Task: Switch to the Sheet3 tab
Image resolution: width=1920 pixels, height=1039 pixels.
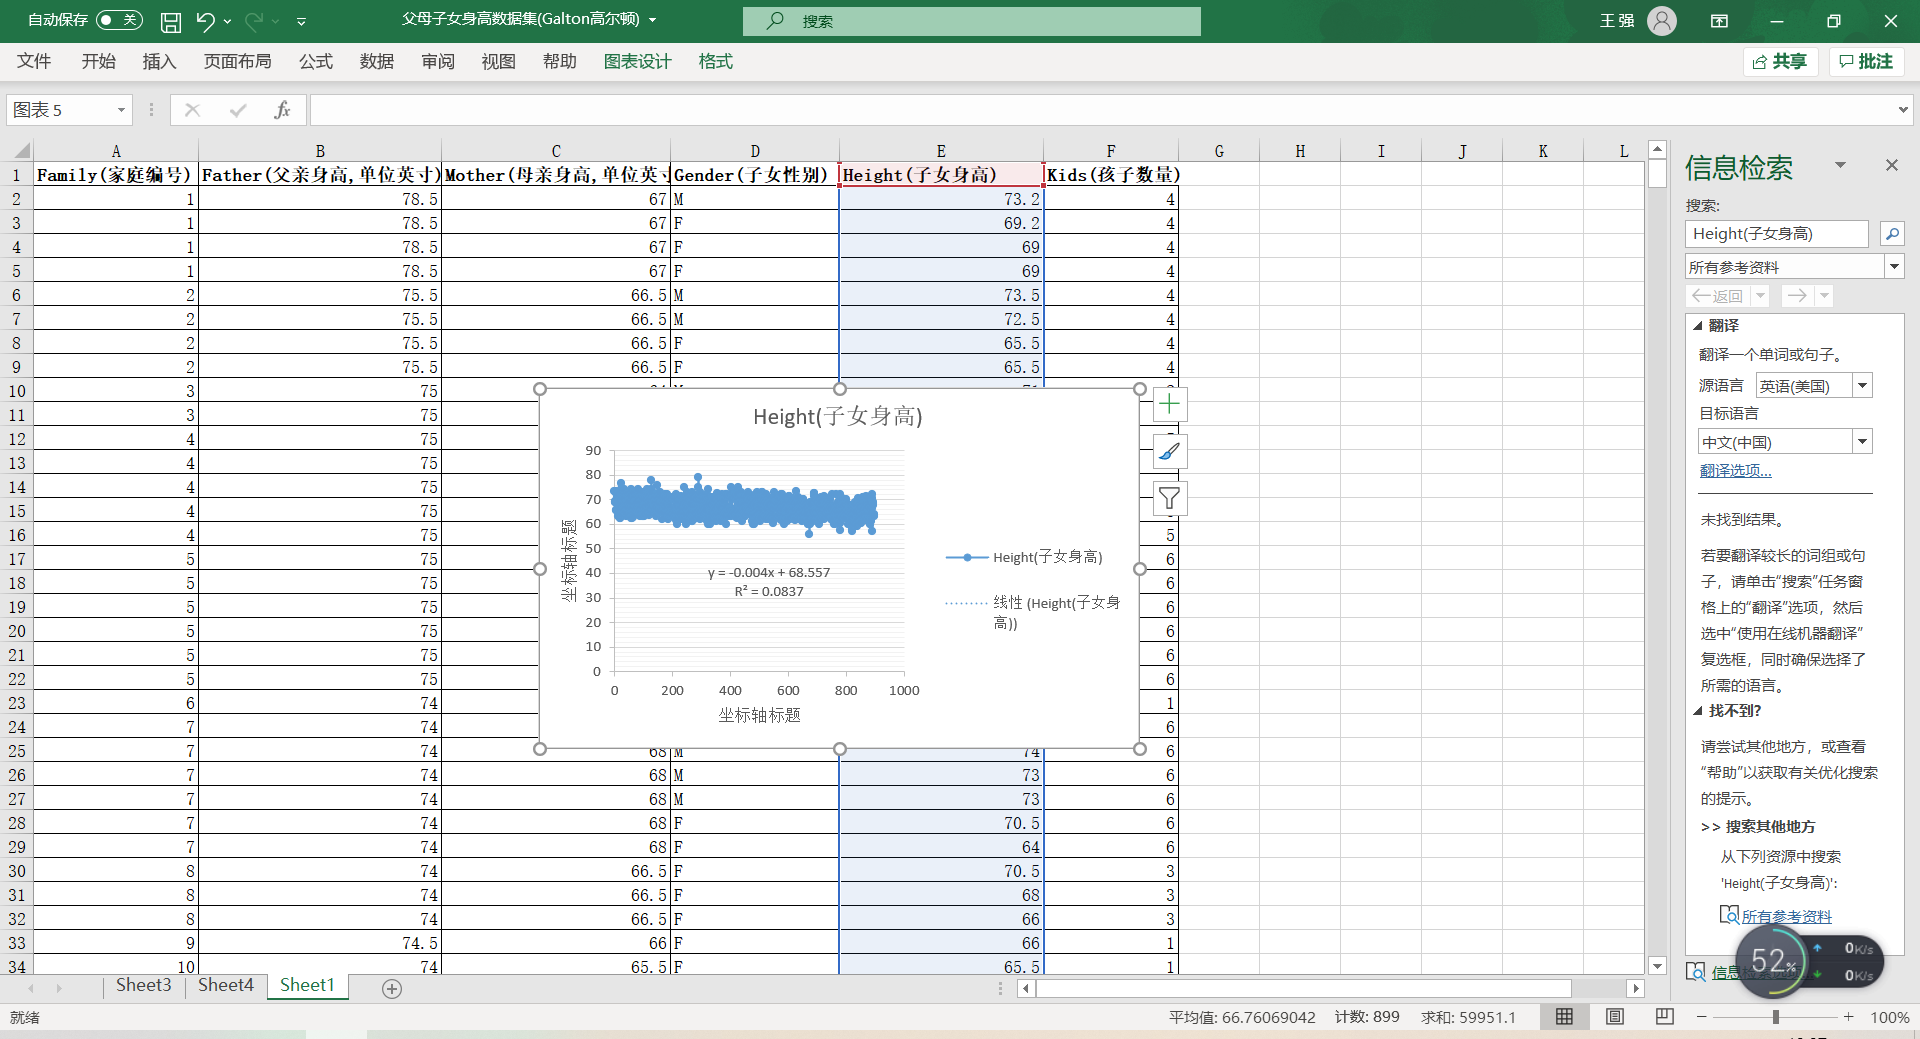Action: pyautogui.click(x=143, y=985)
